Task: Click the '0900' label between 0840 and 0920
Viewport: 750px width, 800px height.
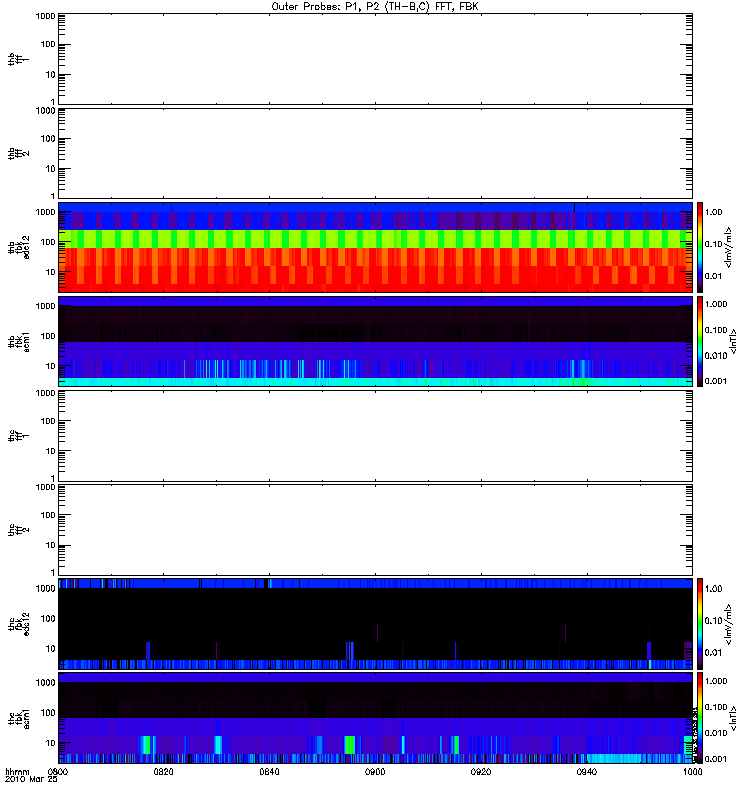Action: (375, 772)
